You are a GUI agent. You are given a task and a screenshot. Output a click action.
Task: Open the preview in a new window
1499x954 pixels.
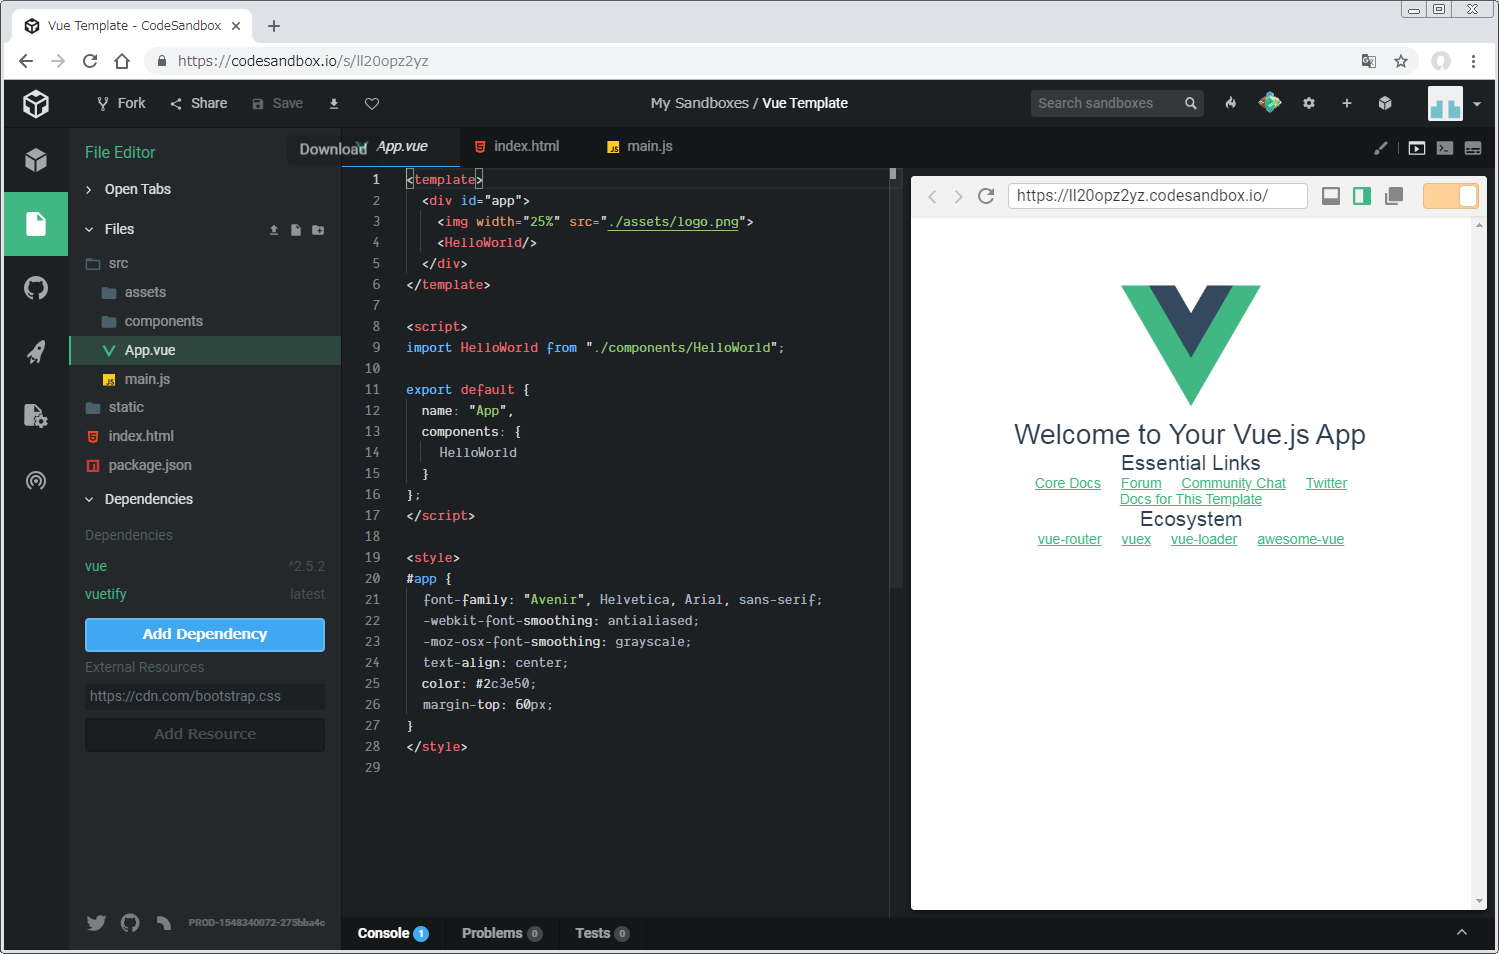pyautogui.click(x=1394, y=196)
